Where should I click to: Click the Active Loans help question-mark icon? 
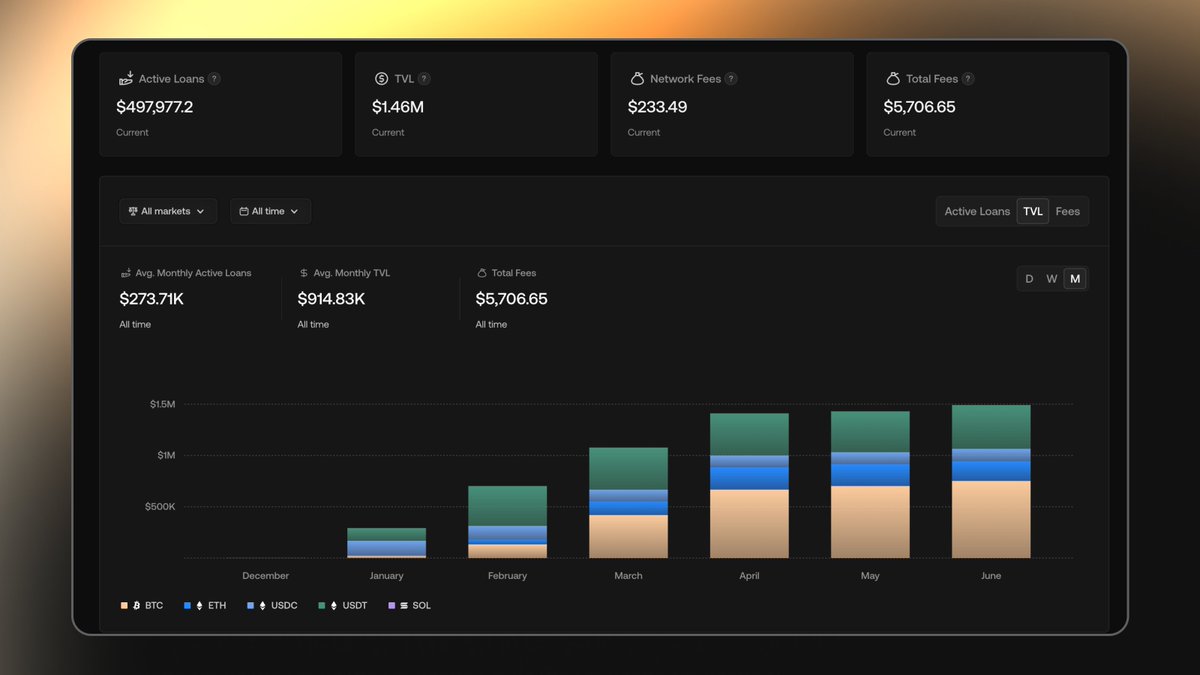point(214,79)
